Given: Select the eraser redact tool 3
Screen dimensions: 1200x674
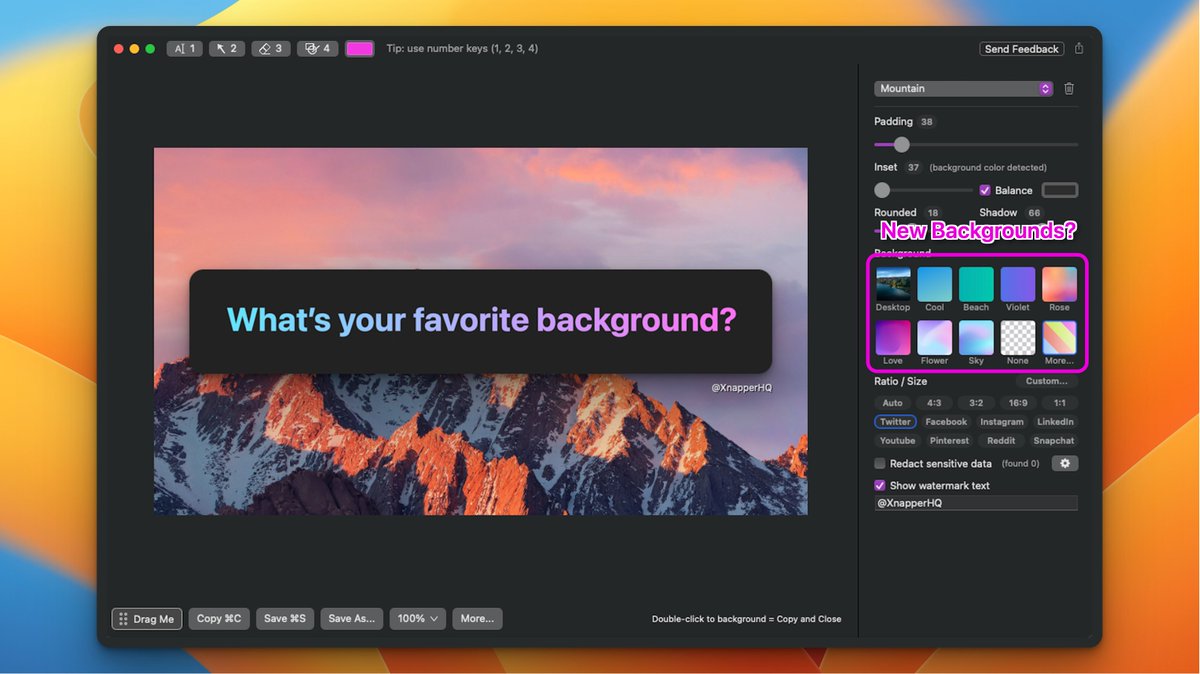Looking at the screenshot, I should 271,48.
